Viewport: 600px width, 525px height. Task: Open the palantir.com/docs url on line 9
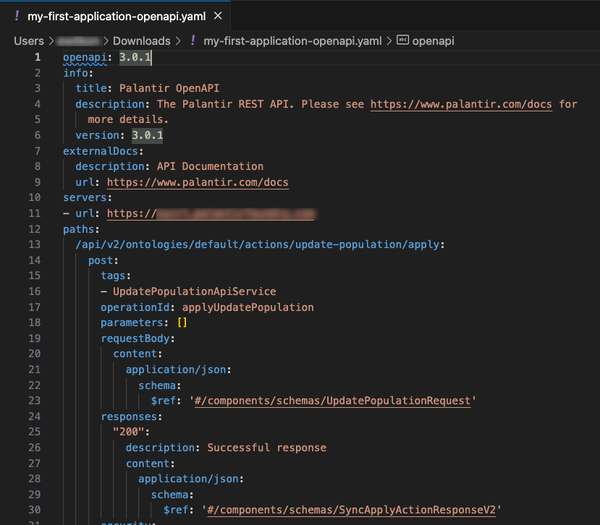pyautogui.click(x=197, y=182)
